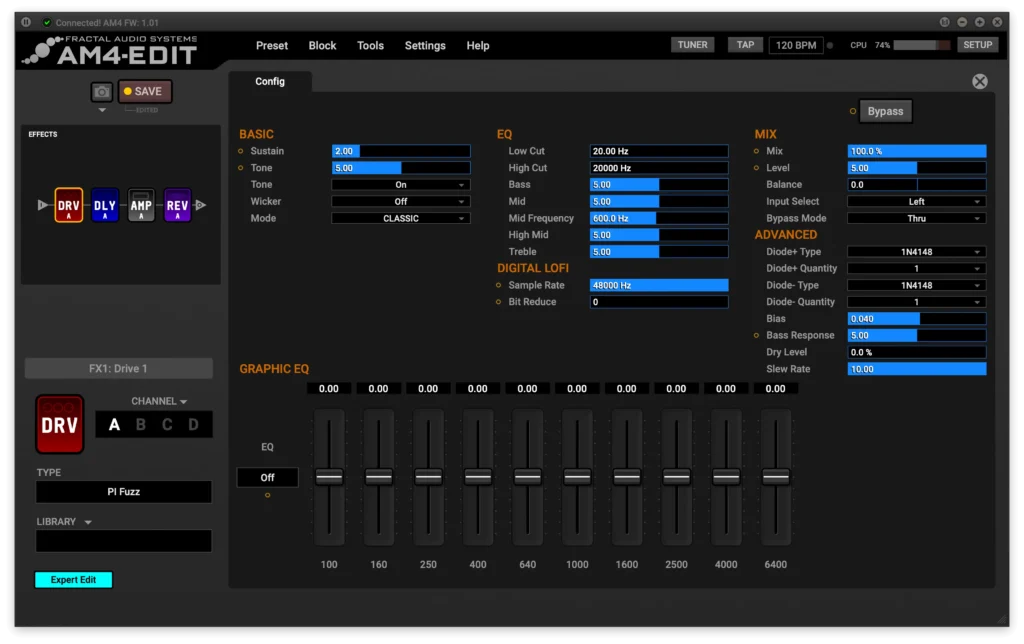Open the Preset menu
The height and width of the screenshot is (644, 1024).
point(271,45)
